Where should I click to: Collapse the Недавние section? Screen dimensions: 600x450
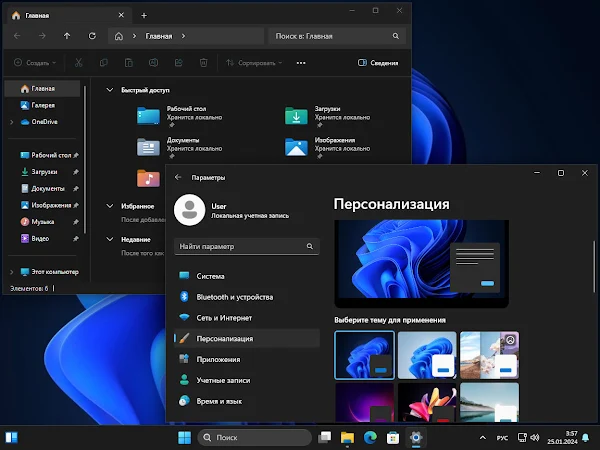coord(110,239)
